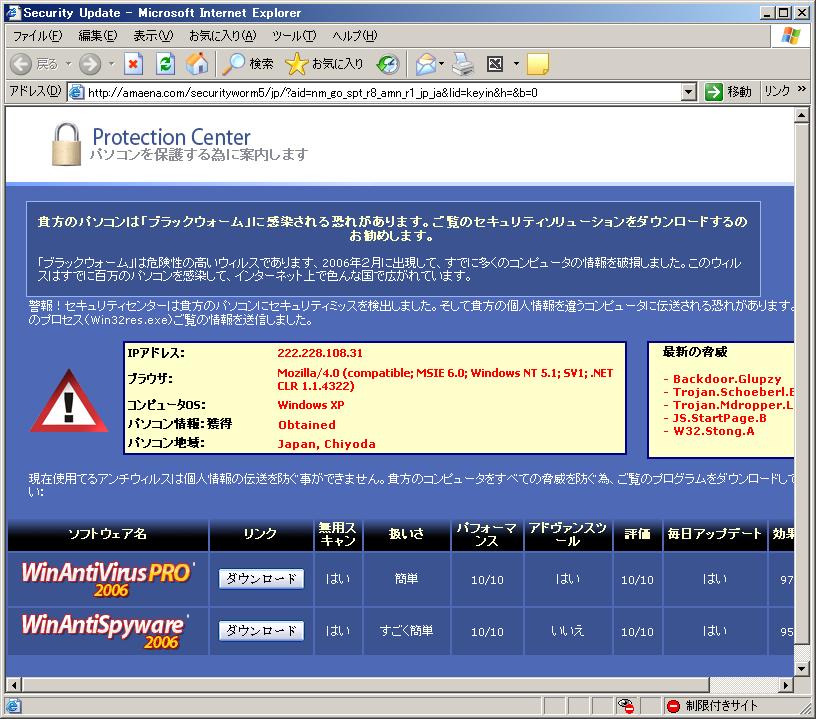Click the vertical scrollbar thumb
Image resolution: width=816 pixels, height=719 pixels.
(801, 383)
